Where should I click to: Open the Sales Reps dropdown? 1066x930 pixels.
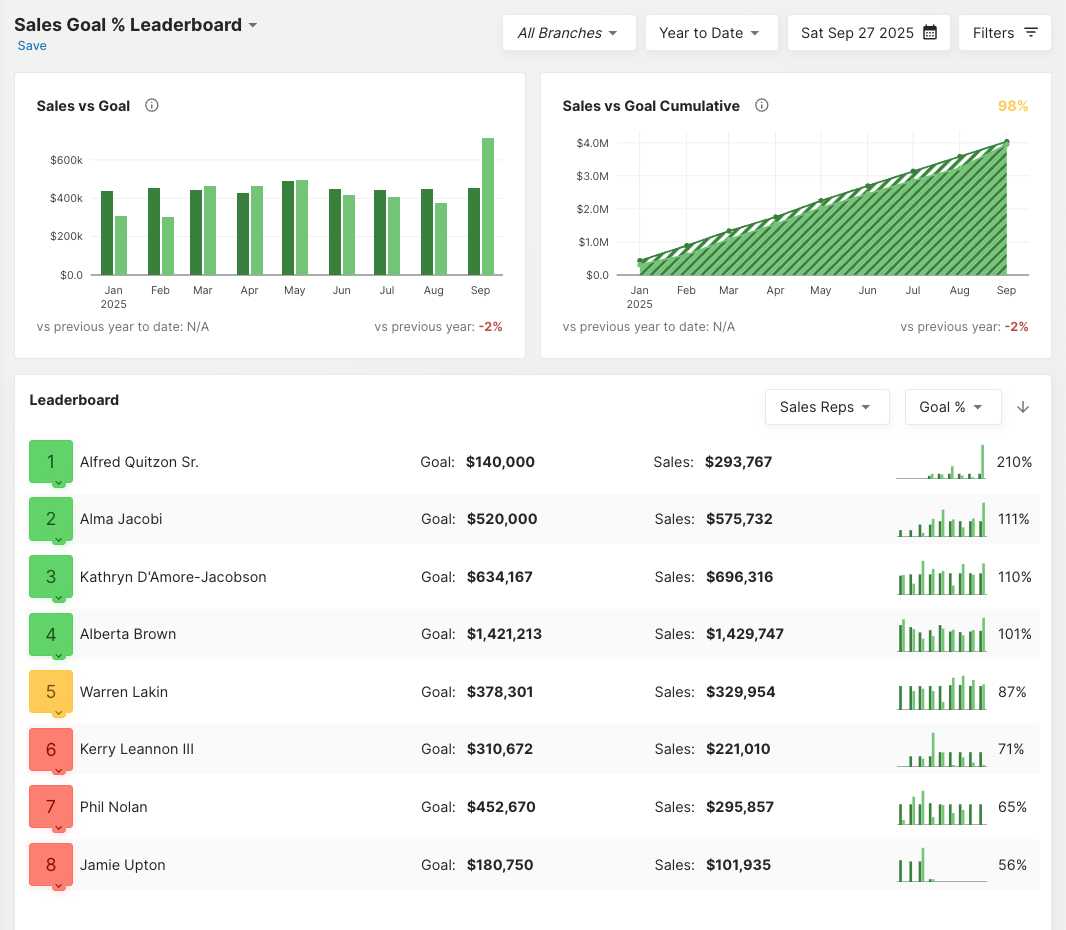coord(826,407)
